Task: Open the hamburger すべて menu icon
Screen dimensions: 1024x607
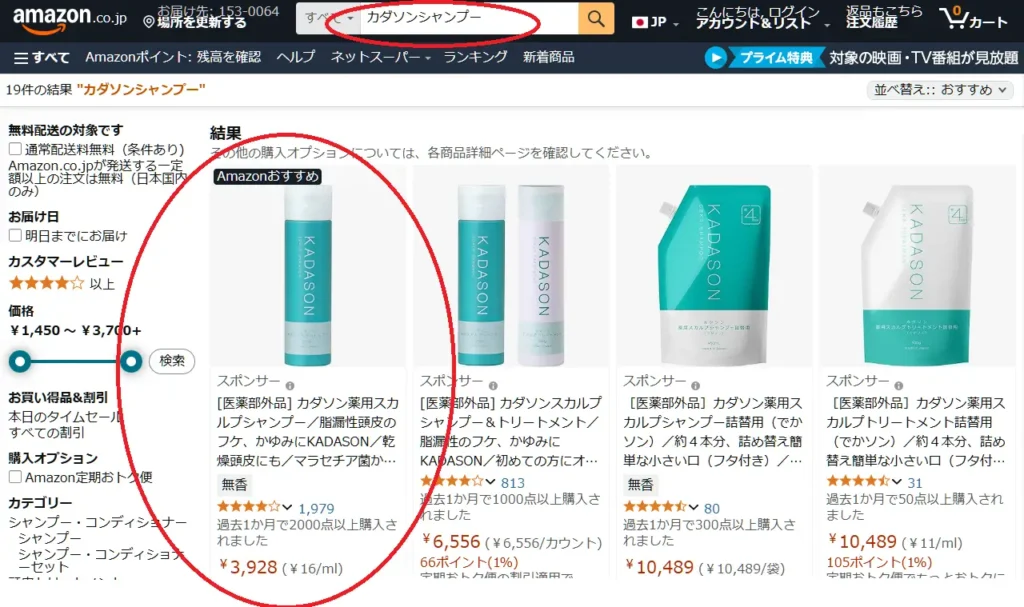Action: point(21,58)
